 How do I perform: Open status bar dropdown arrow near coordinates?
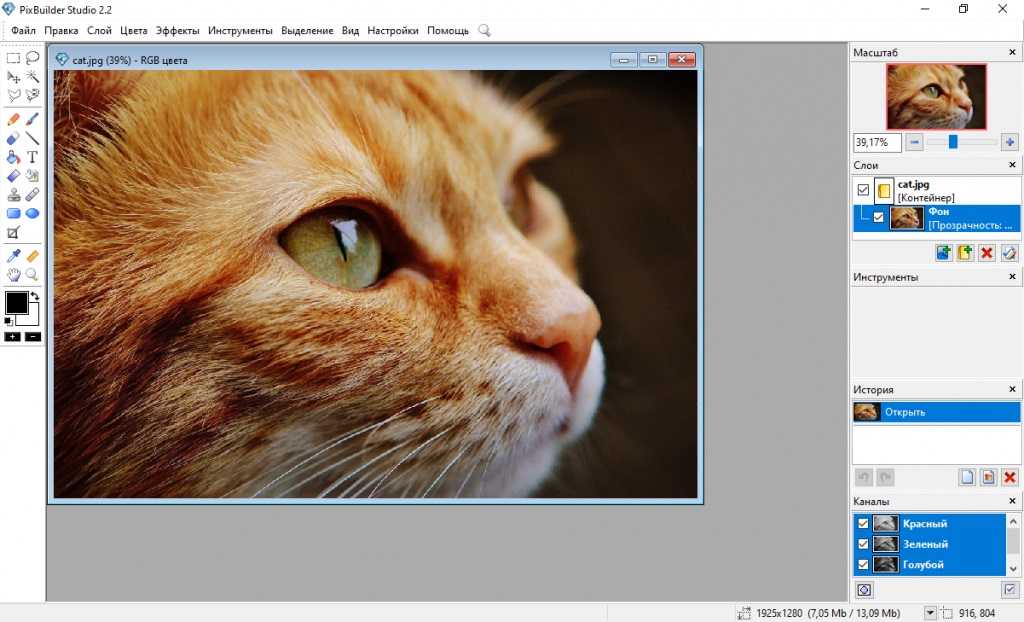930,612
